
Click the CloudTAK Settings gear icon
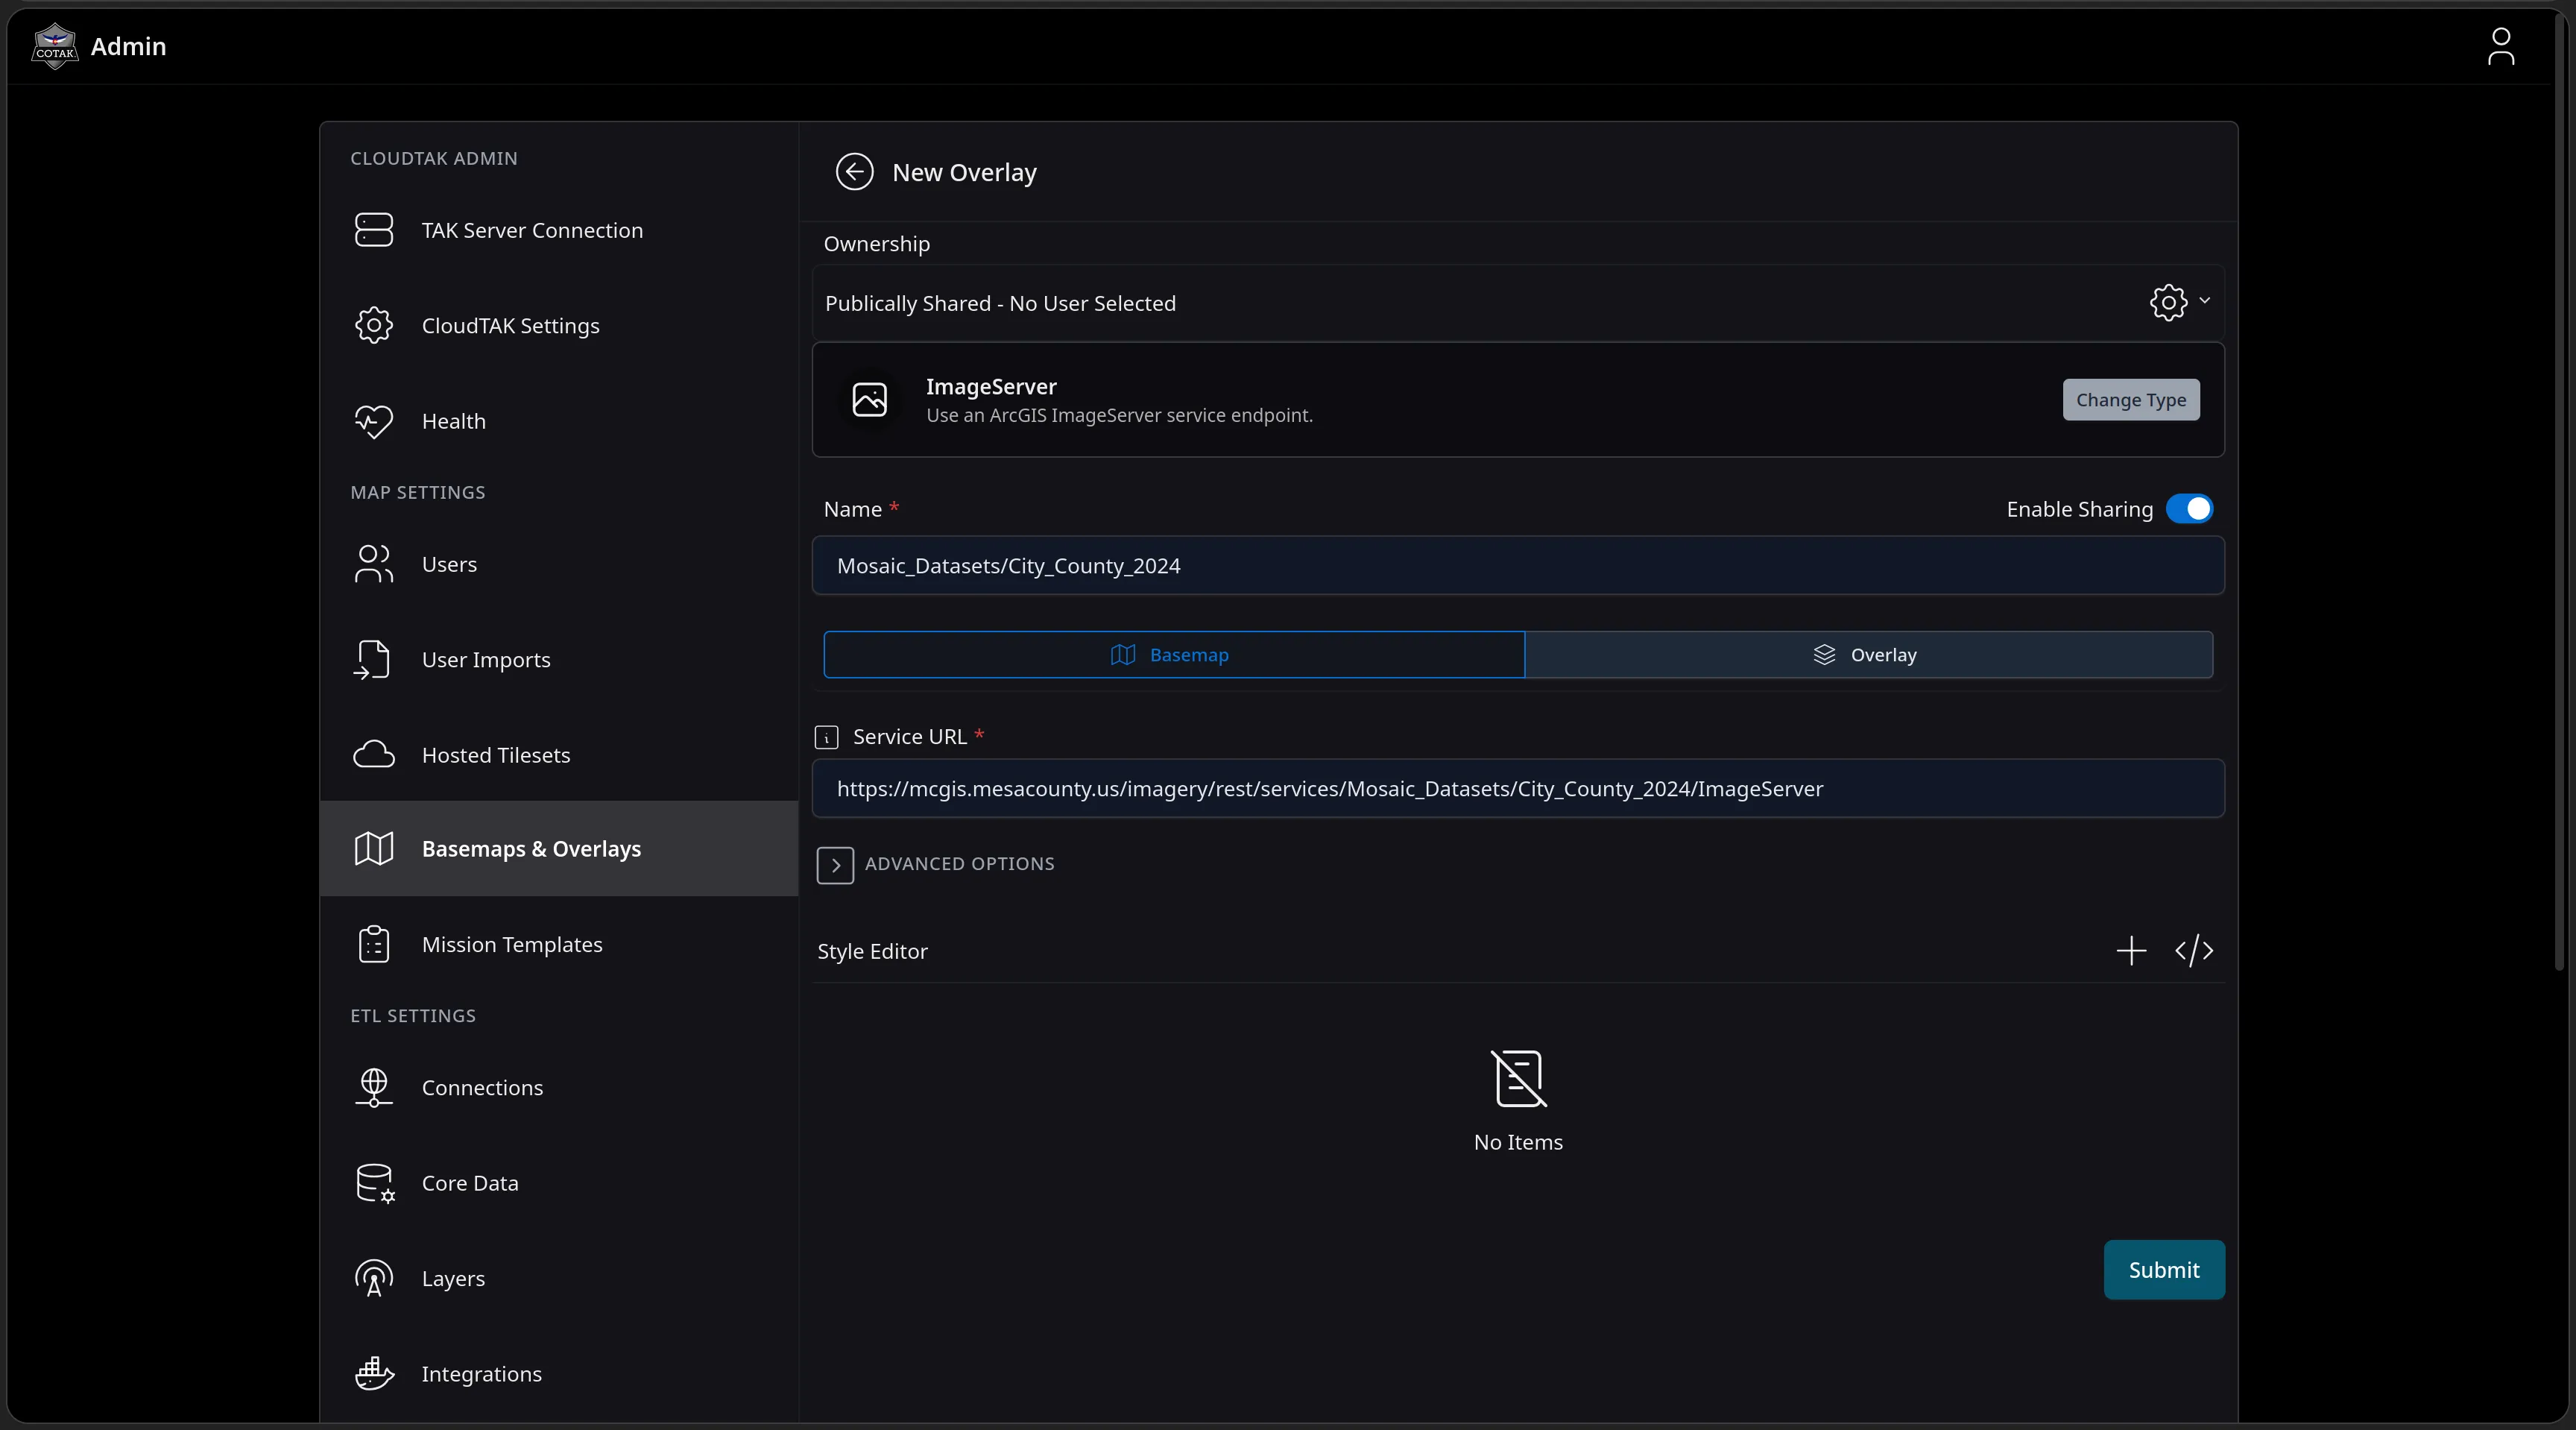tap(374, 325)
